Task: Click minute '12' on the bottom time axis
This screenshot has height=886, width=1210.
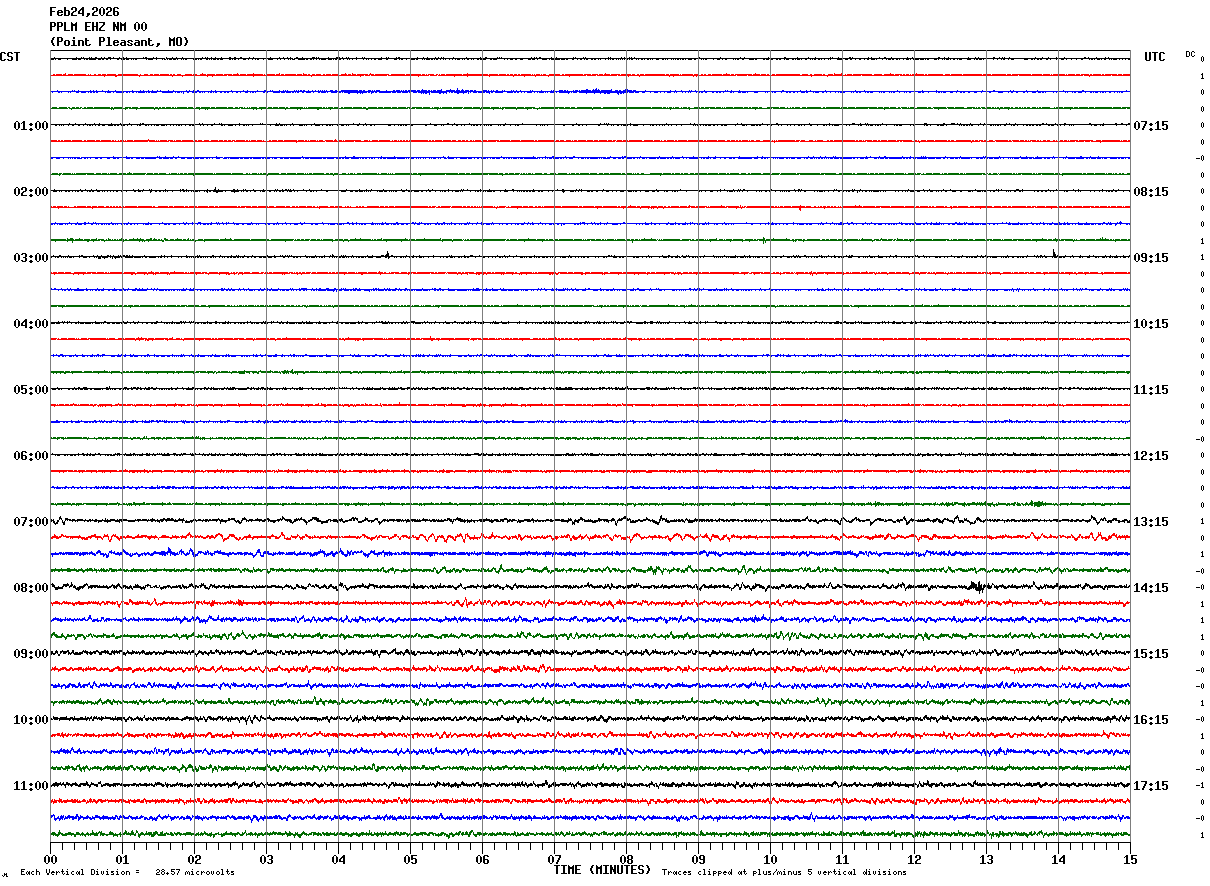Action: pyautogui.click(x=914, y=859)
